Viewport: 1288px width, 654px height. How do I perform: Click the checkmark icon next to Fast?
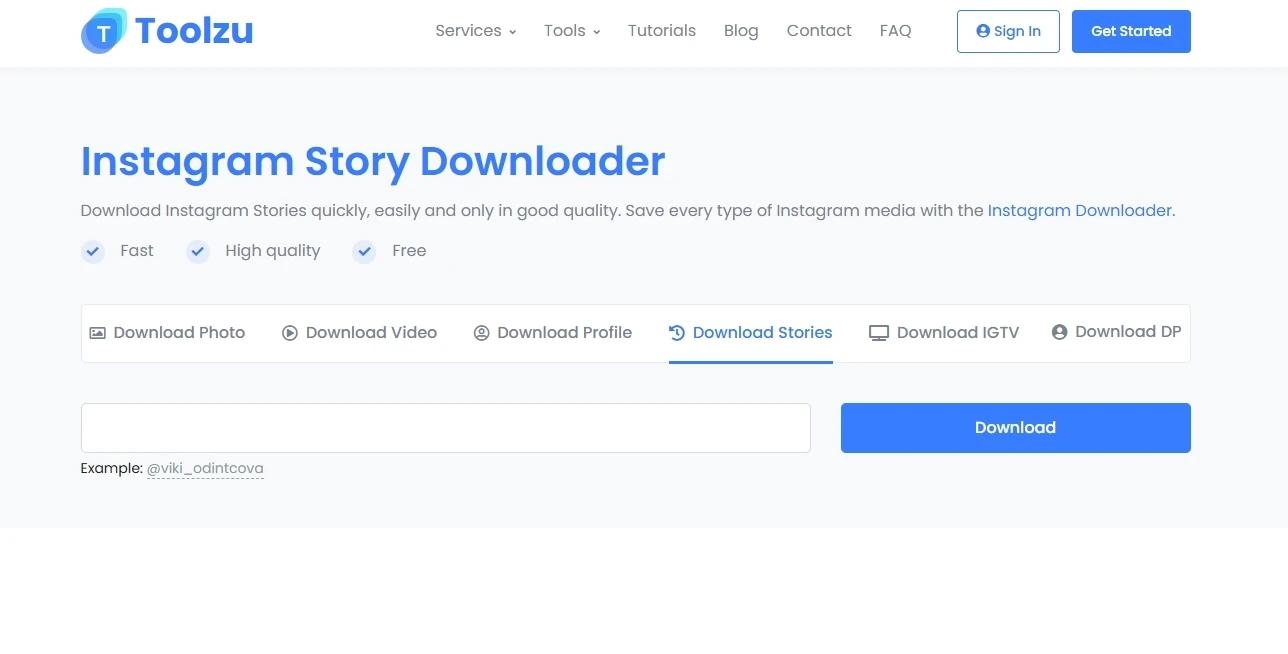click(x=93, y=251)
